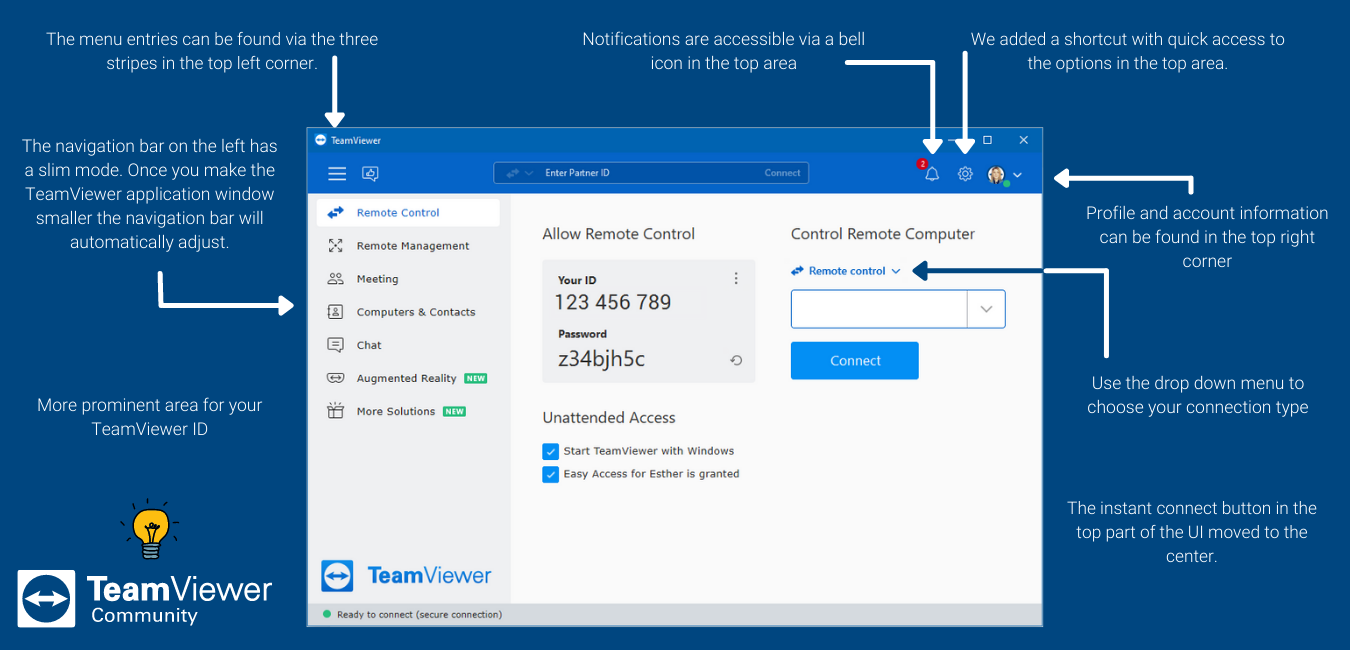Open the Remote control connection type dropdown
1350x650 pixels.
click(846, 271)
